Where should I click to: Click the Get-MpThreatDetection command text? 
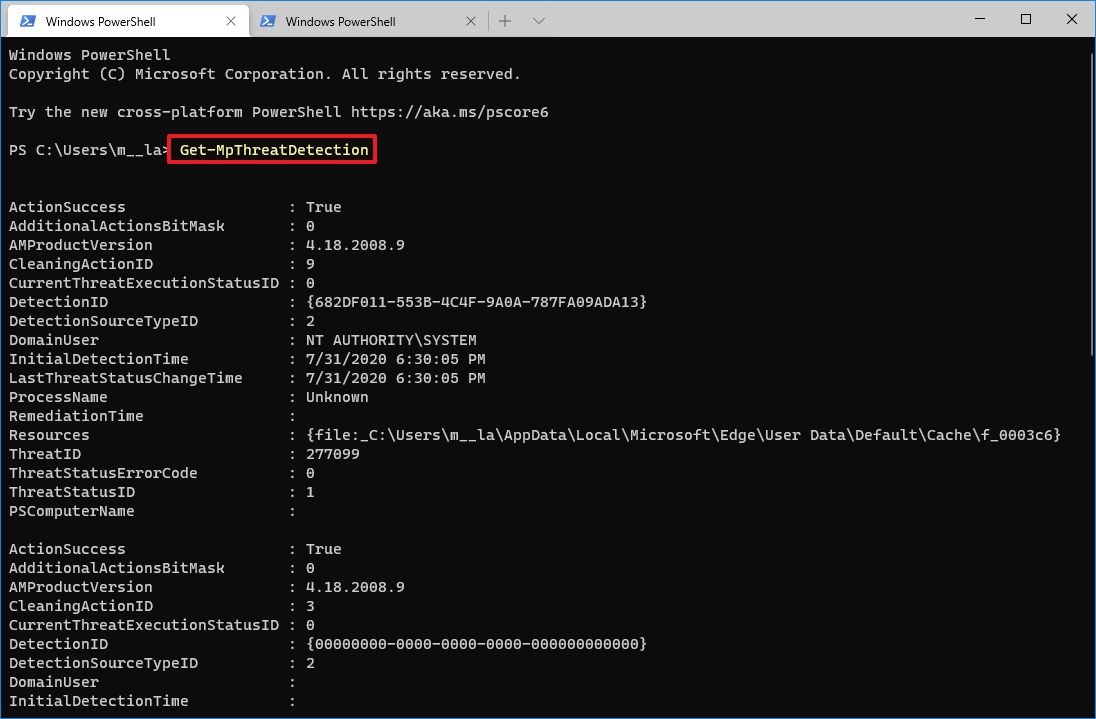coord(274,150)
